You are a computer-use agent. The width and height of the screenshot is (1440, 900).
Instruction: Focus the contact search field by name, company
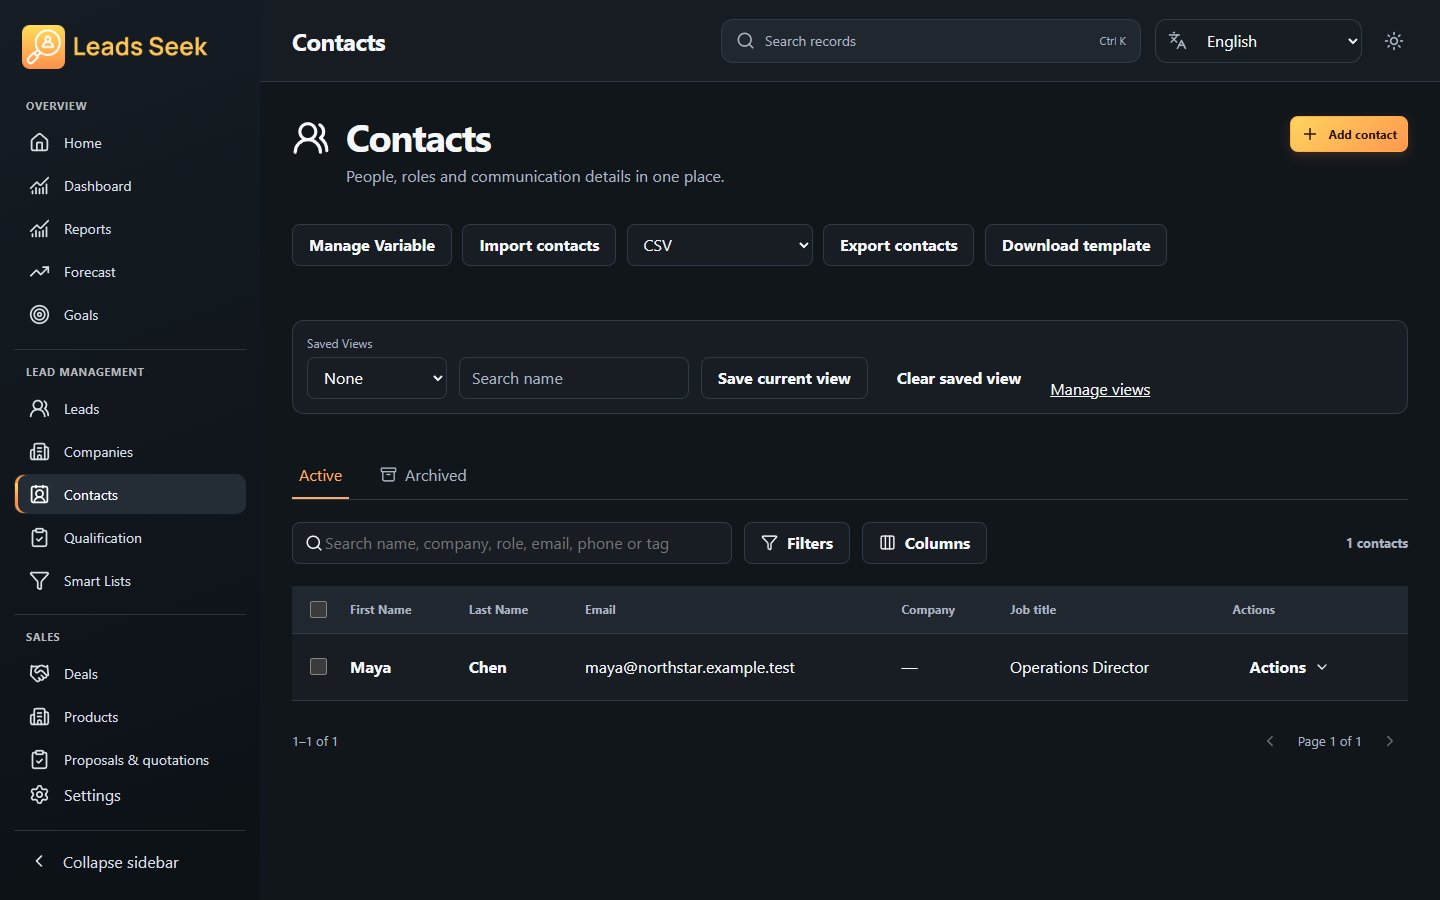click(x=512, y=543)
